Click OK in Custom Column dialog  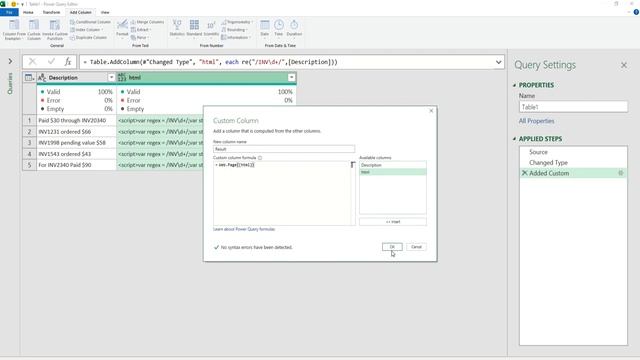392,247
